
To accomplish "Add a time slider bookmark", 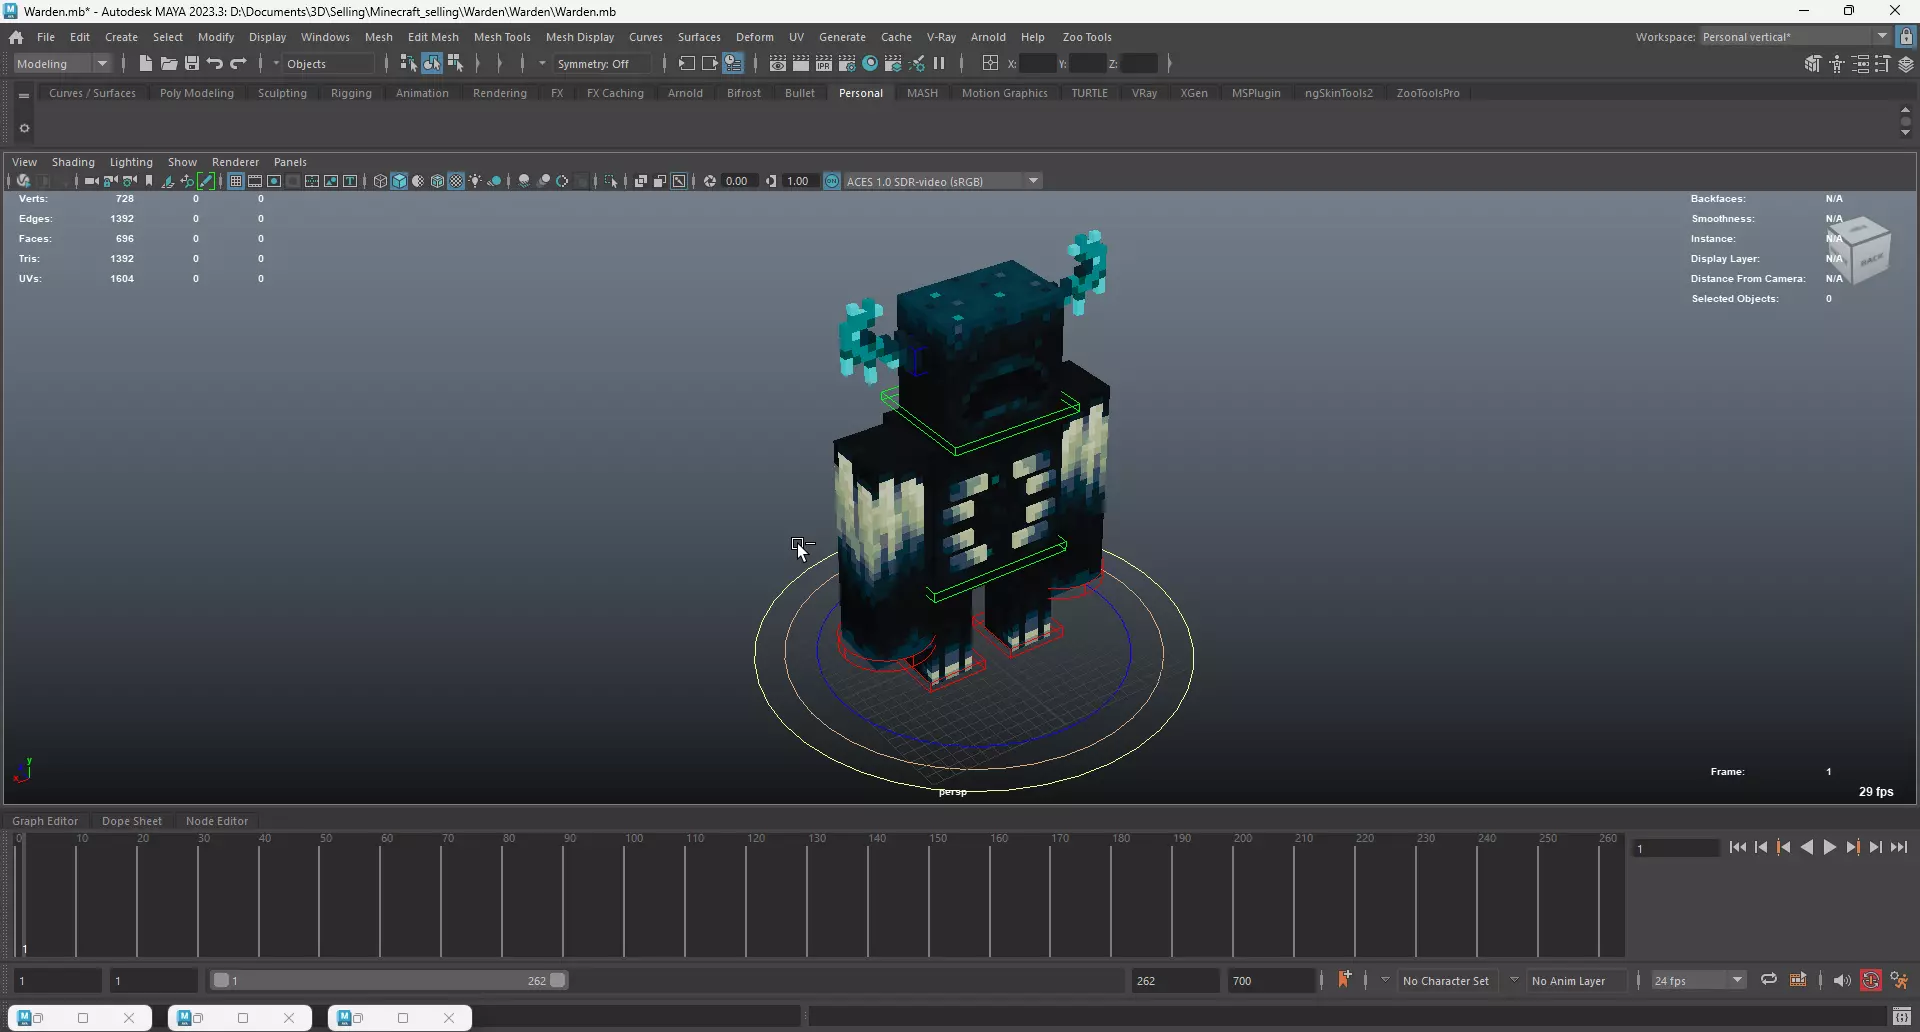I will 1344,980.
